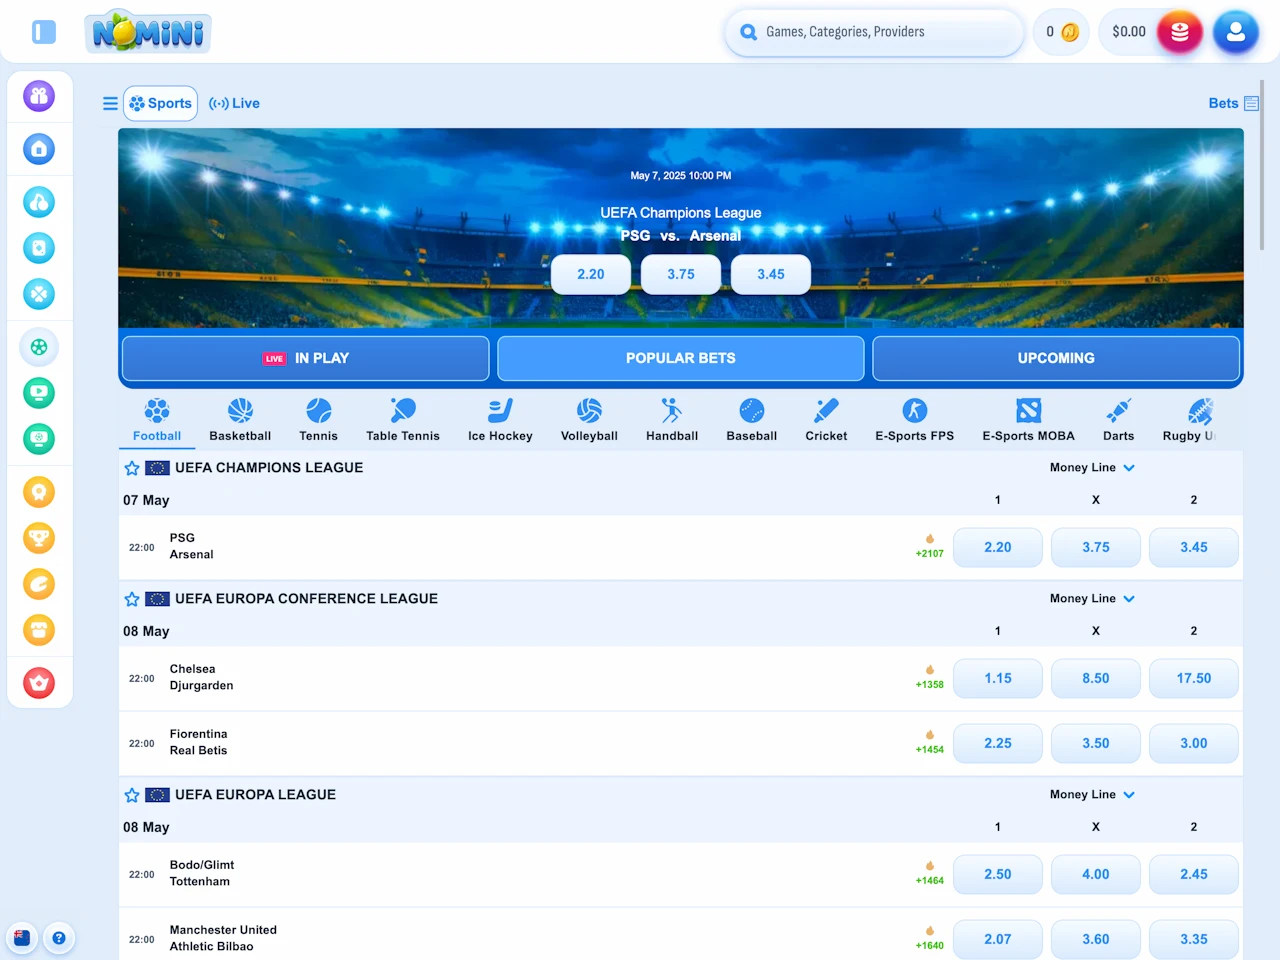
Task: Open the playing card casino sidebar icon
Action: [x=39, y=248]
